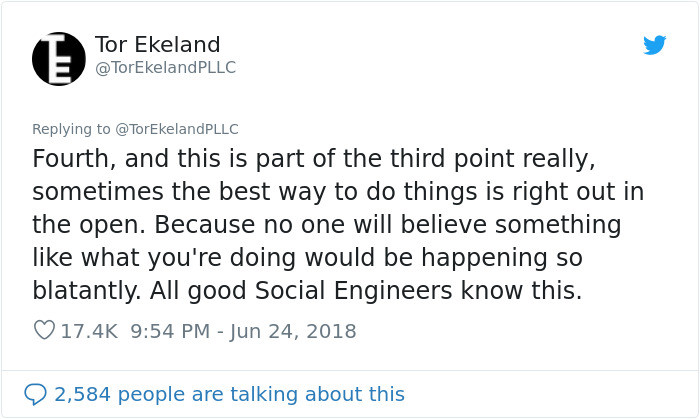
Task: Click the Jun 24, 2018 date
Action: click(x=293, y=330)
